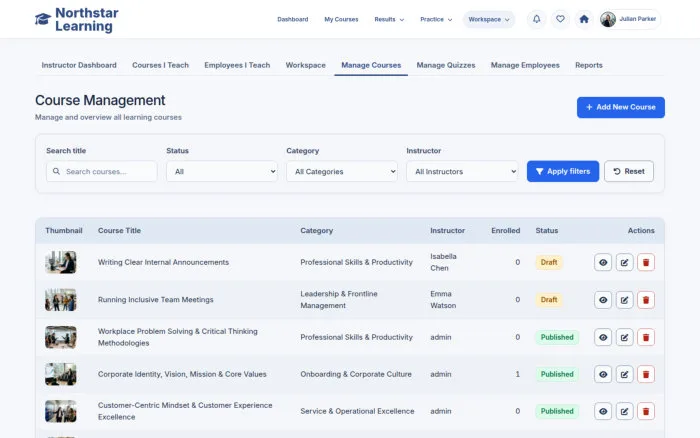Screen dimensions: 700x438
Task: Open My Courses in top navigation
Action: pyautogui.click(x=341, y=20)
